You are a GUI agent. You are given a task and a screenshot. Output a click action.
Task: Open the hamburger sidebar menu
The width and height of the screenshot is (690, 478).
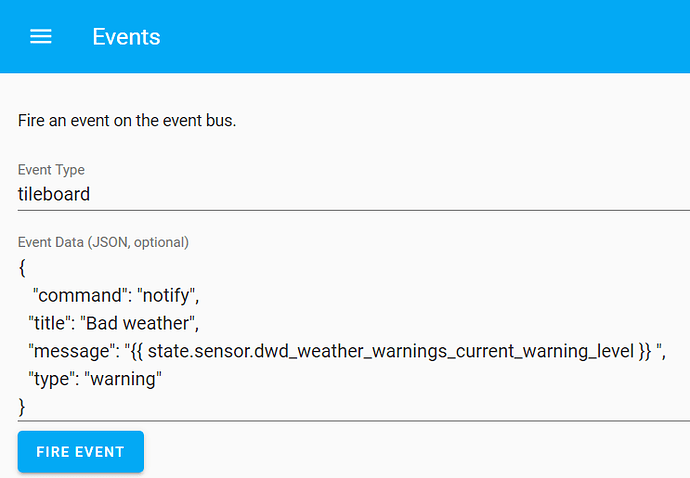40,37
